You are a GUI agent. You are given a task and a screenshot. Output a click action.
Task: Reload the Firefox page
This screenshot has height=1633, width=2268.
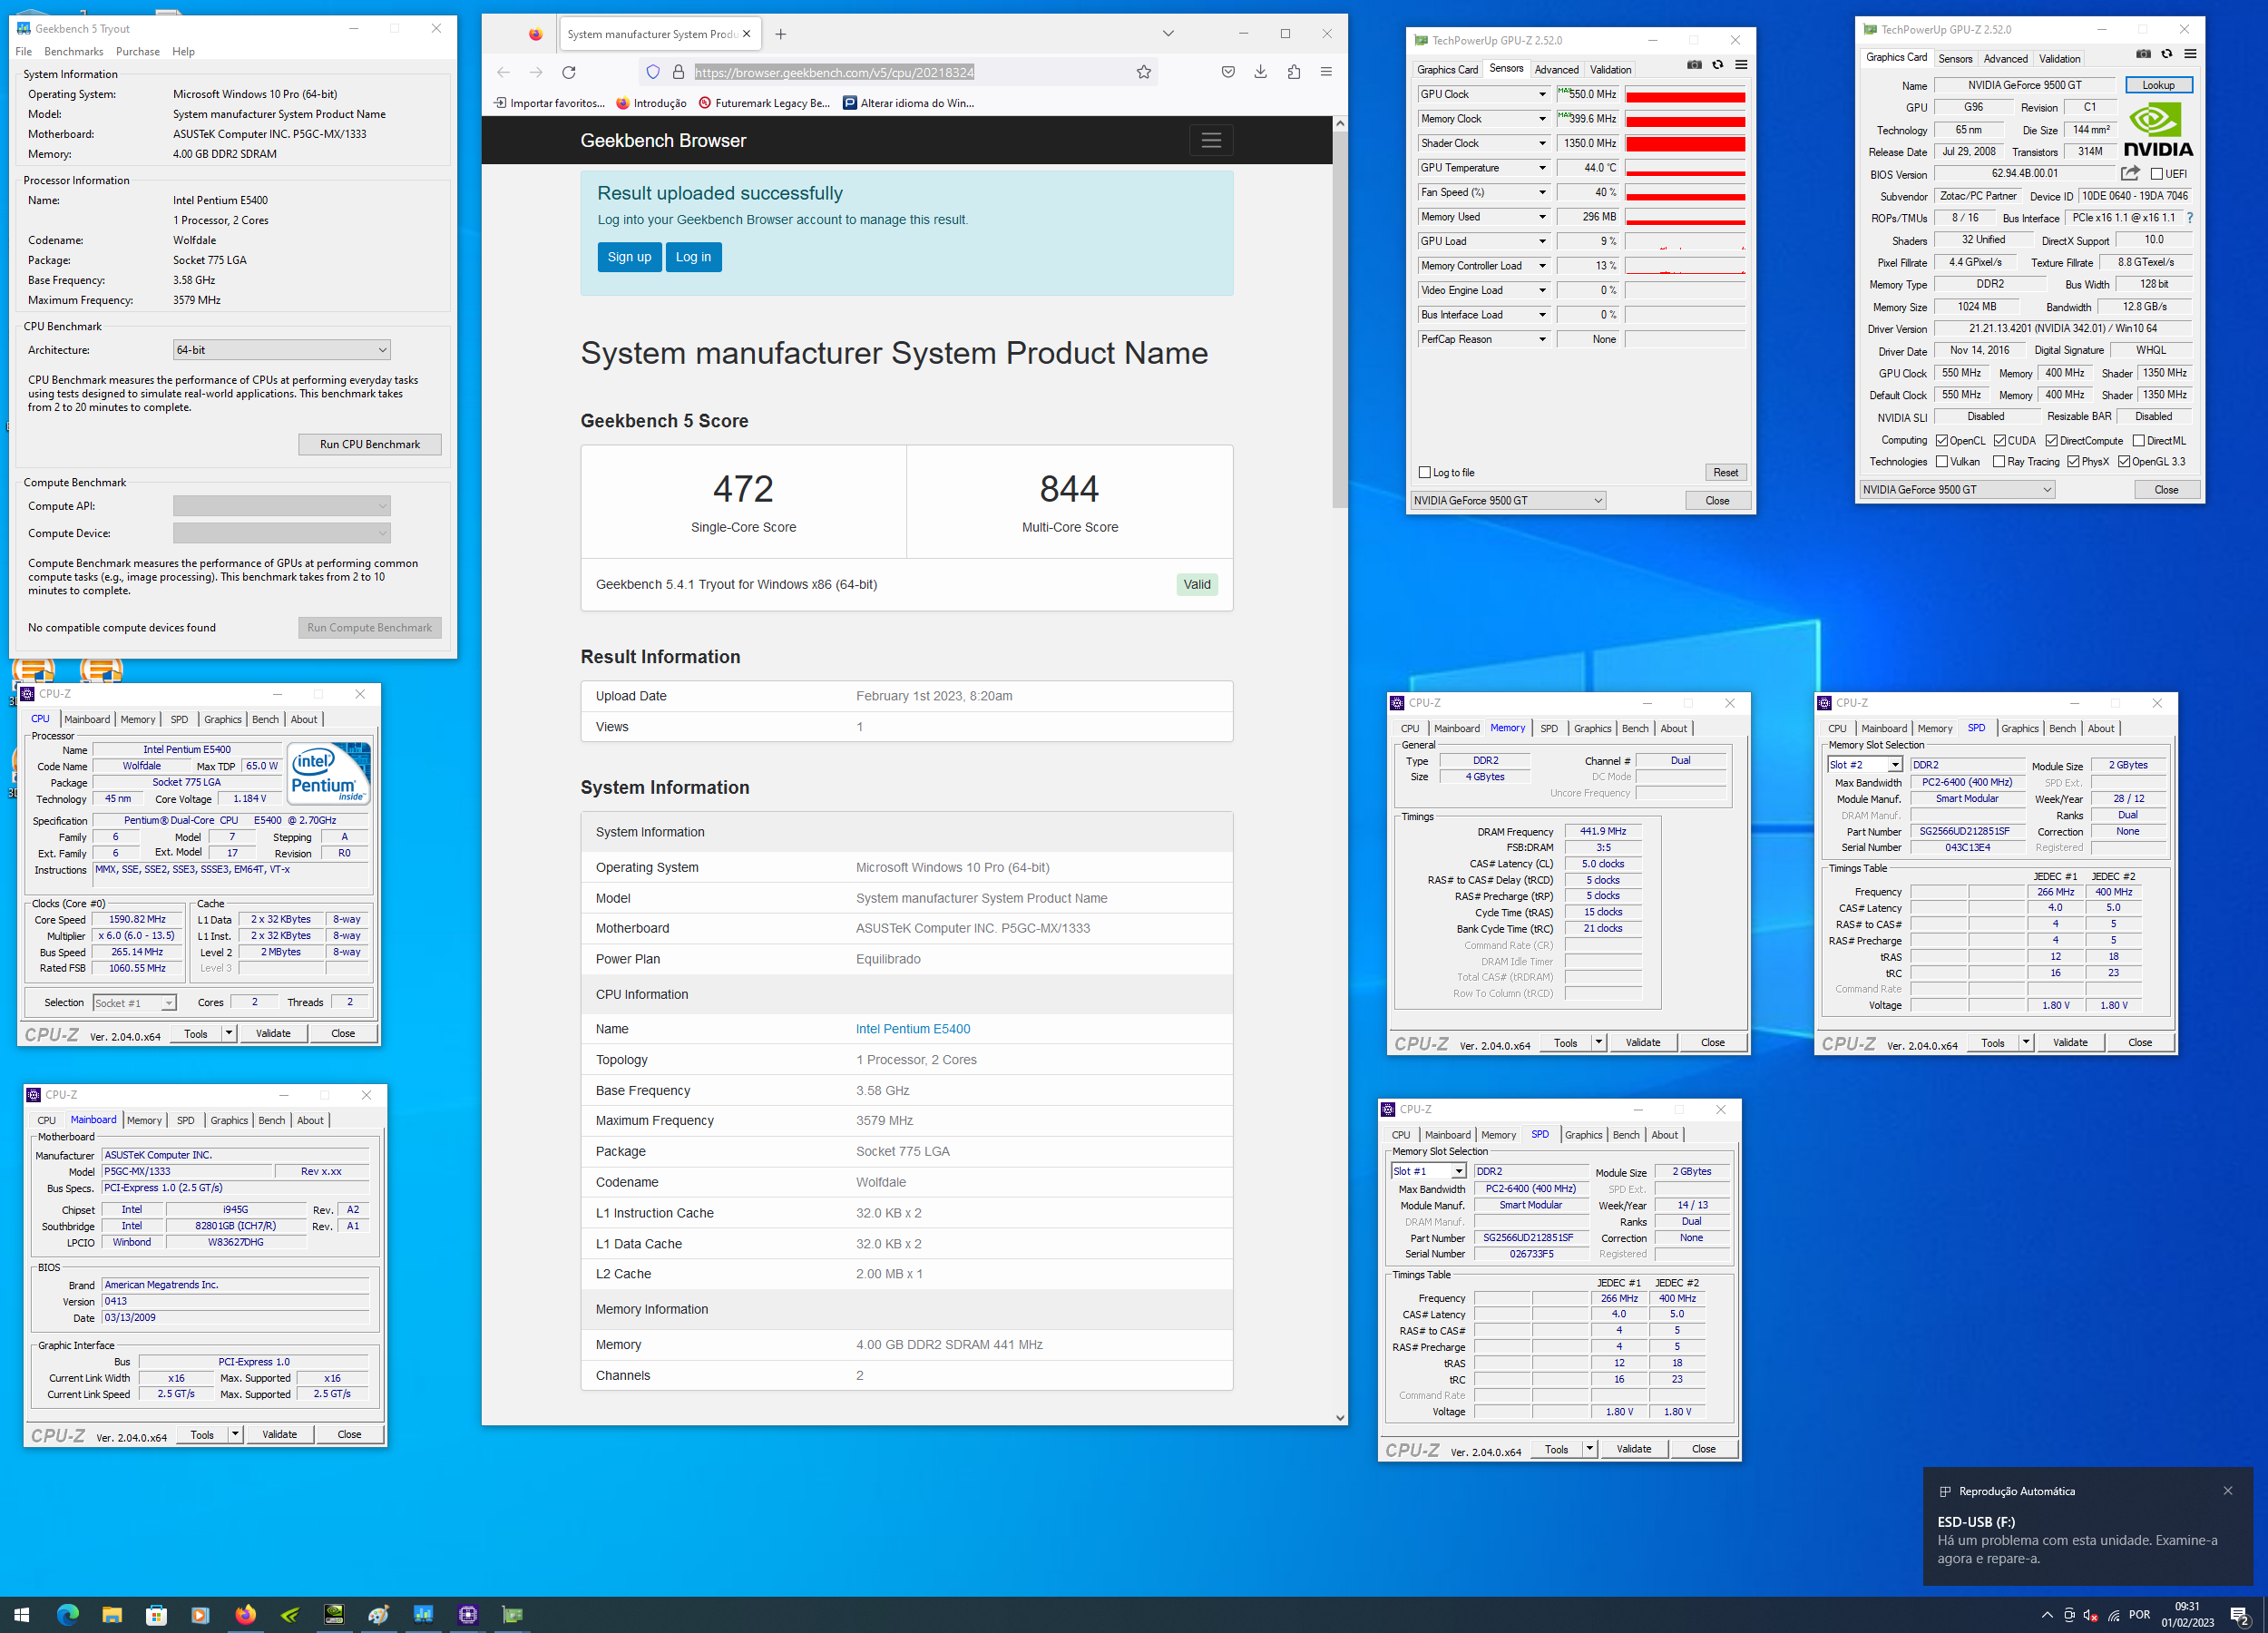569,72
